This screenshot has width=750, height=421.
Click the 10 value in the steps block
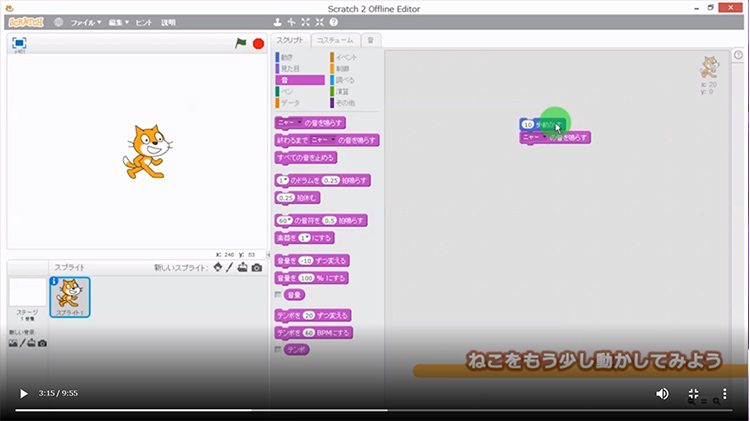click(x=528, y=124)
